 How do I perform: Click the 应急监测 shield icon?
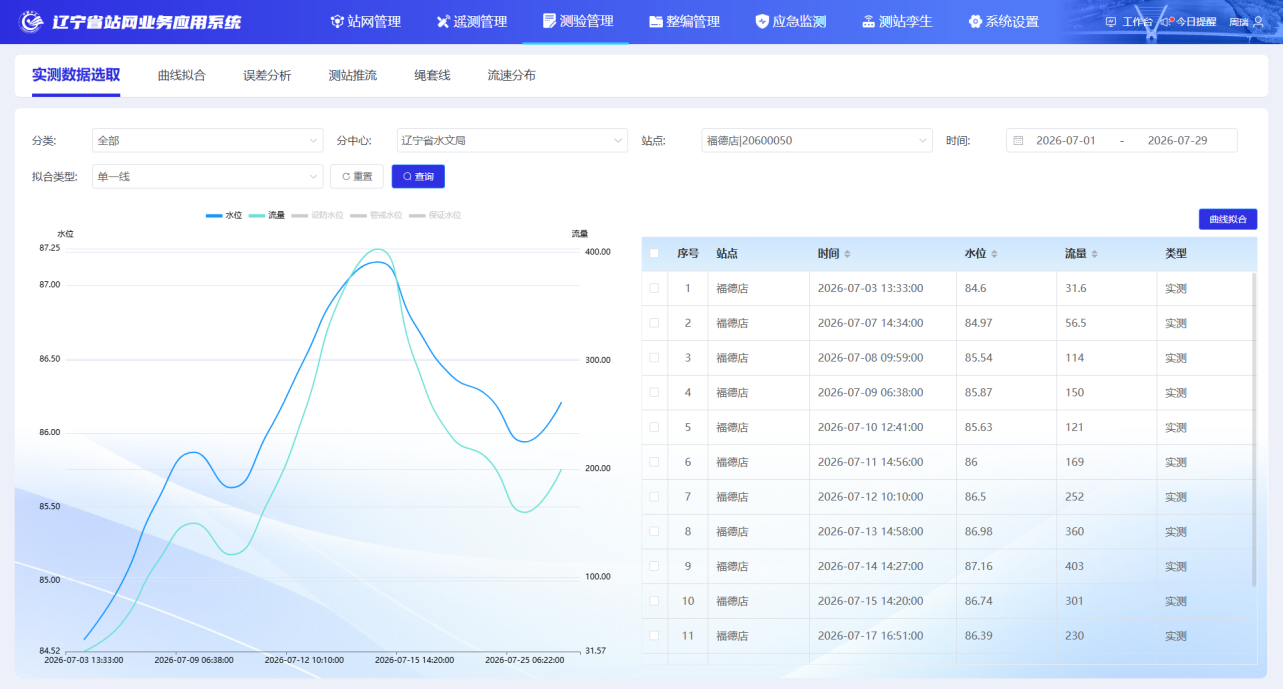pyautogui.click(x=762, y=22)
